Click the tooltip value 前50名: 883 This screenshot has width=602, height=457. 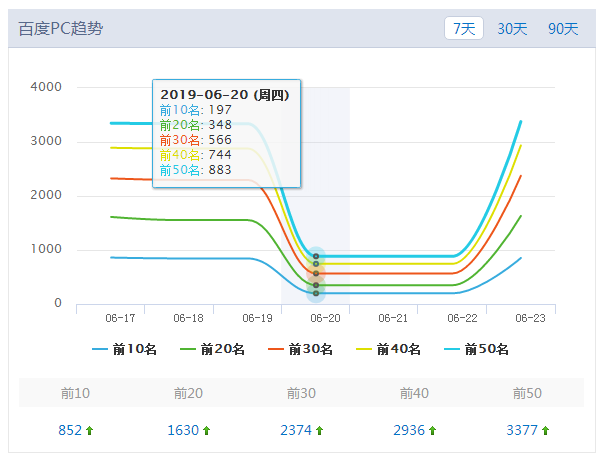196,170
